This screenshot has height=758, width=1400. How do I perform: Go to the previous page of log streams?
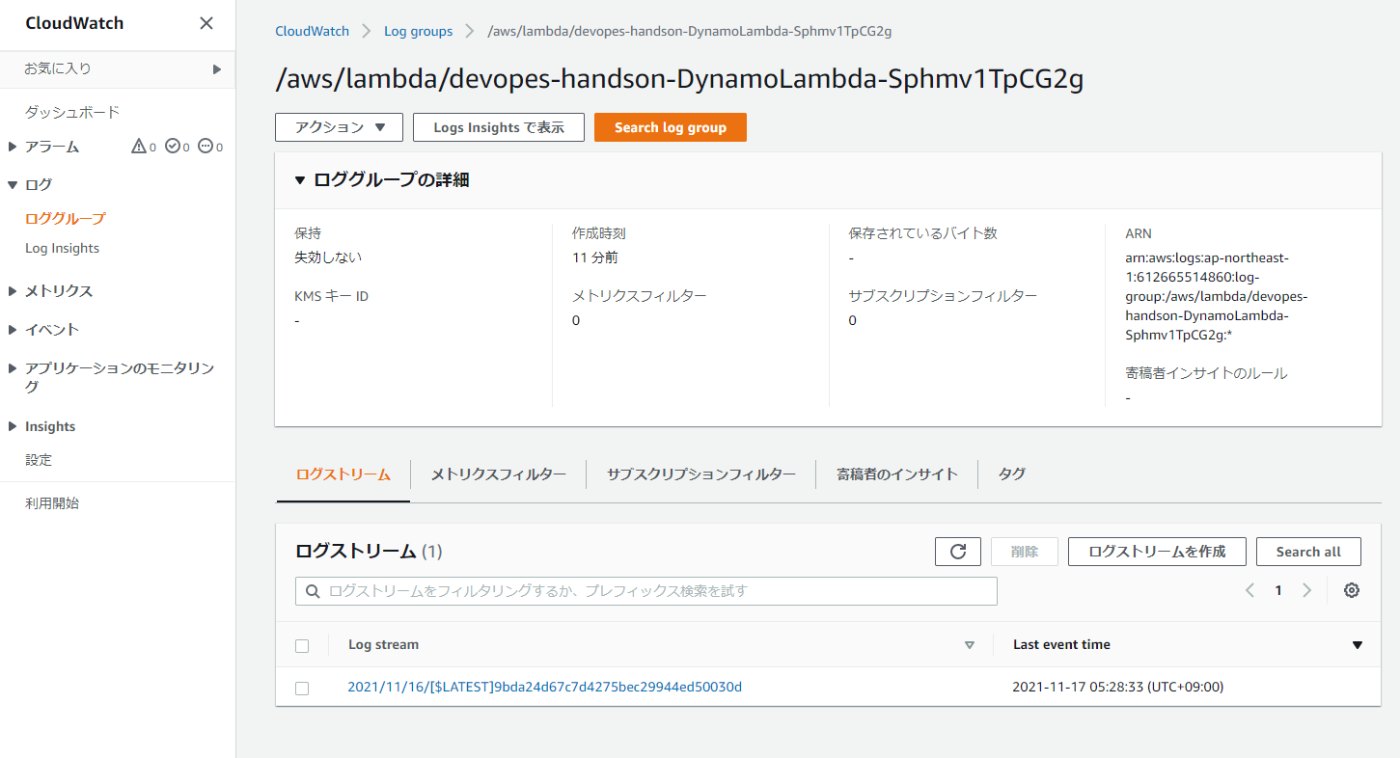point(1249,590)
